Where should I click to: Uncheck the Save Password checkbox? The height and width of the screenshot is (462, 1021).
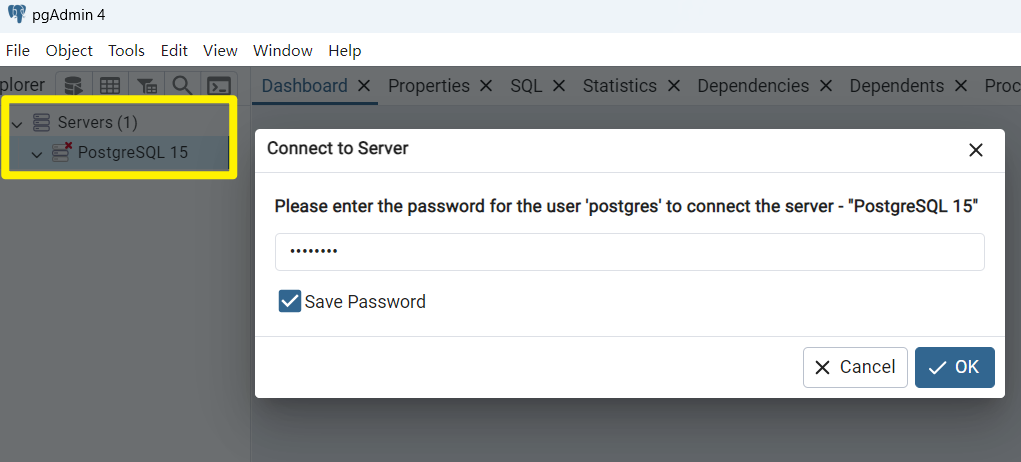[x=290, y=301]
